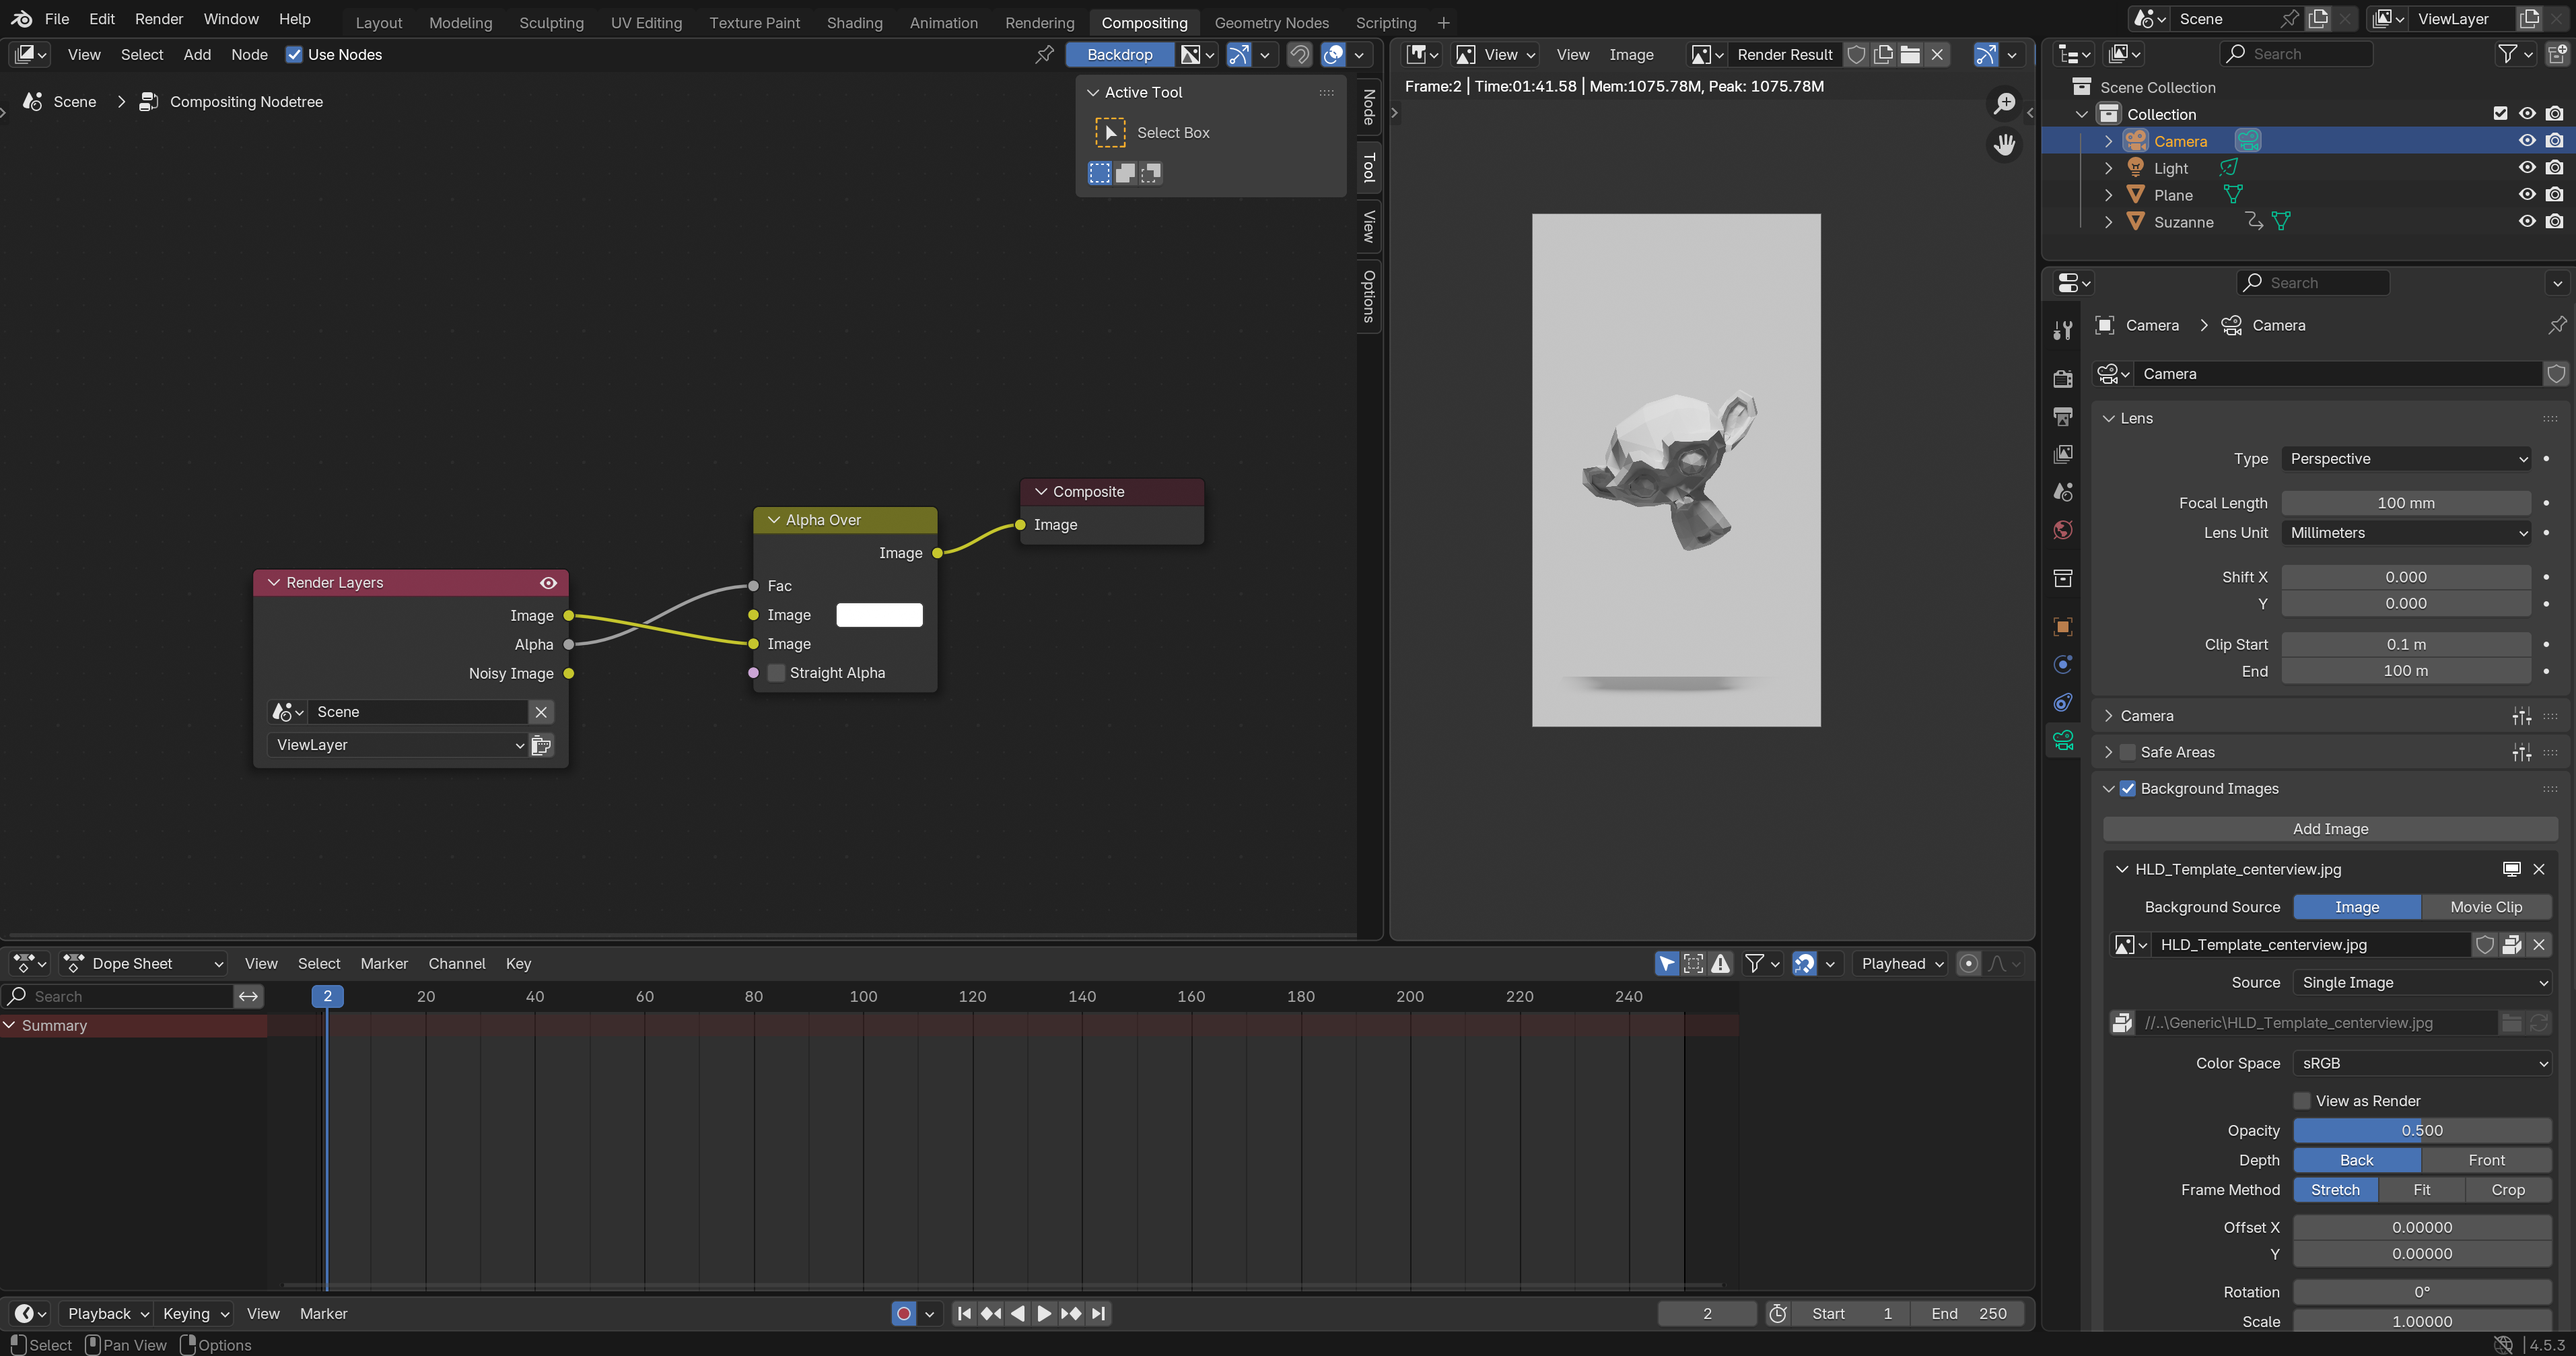Jump to the timeline end frame
The width and height of the screenshot is (2576, 1356).
1098,1313
